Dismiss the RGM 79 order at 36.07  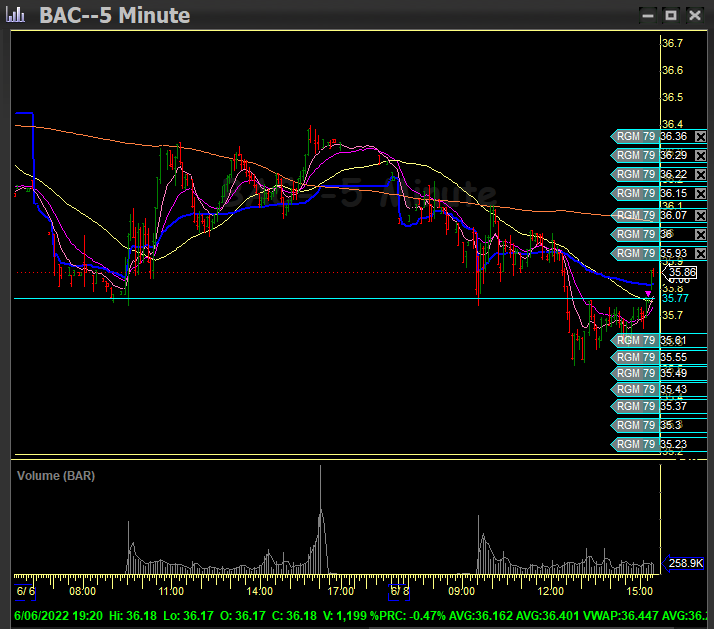click(700, 215)
